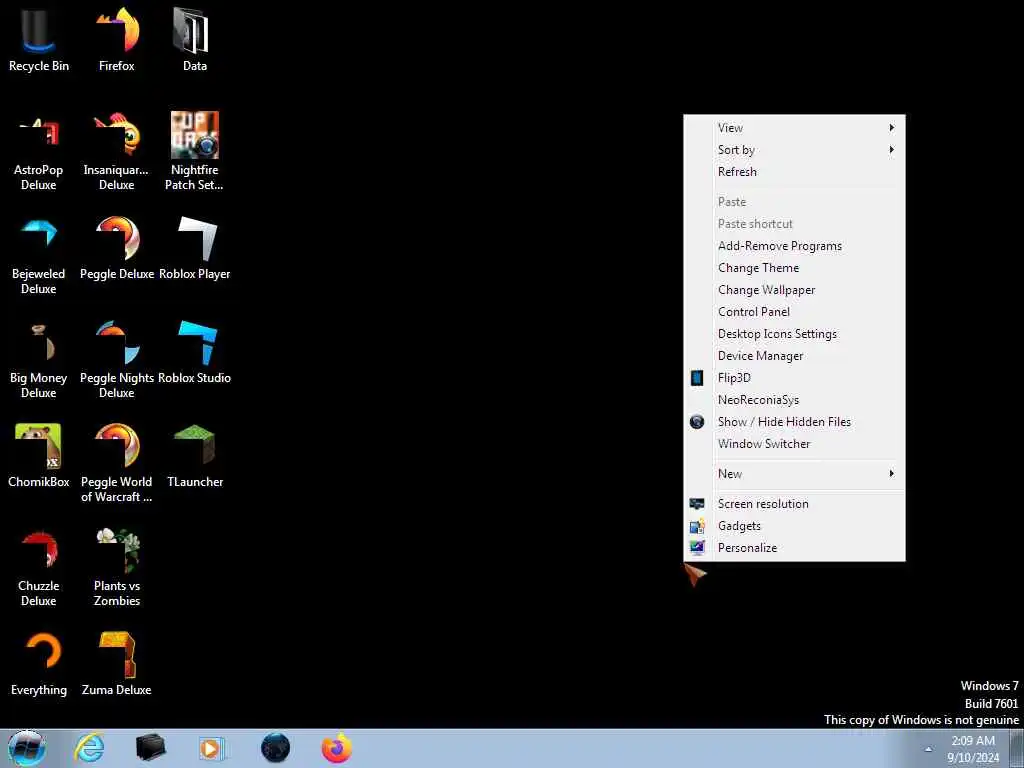The width and height of the screenshot is (1024, 768).
Task: Open the Recycle Bin desktop icon
Action: tap(39, 39)
